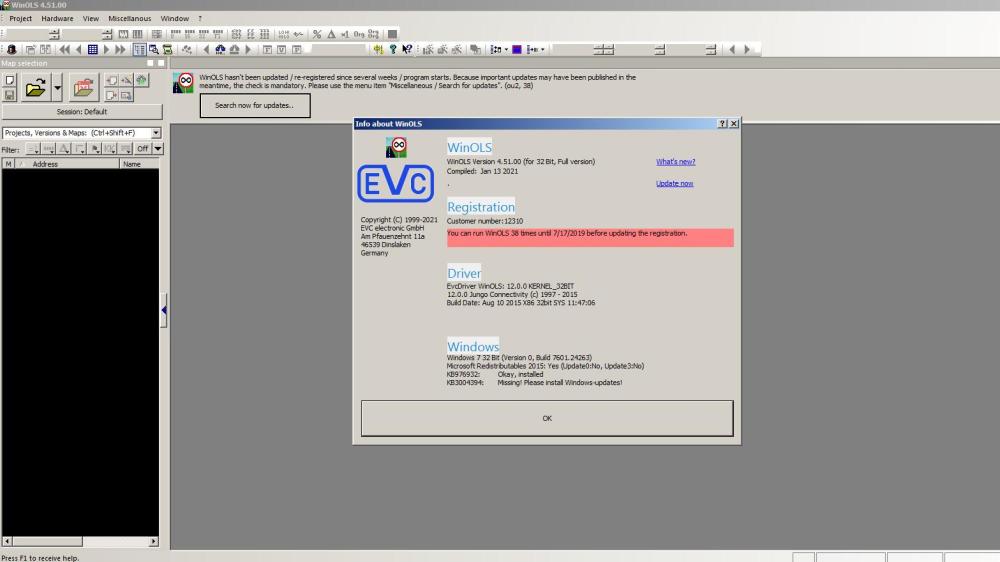Image resolution: width=1000 pixels, height=562 pixels.
Task: Expand Projects, Versions & Maps combo box
Action: click(x=156, y=133)
